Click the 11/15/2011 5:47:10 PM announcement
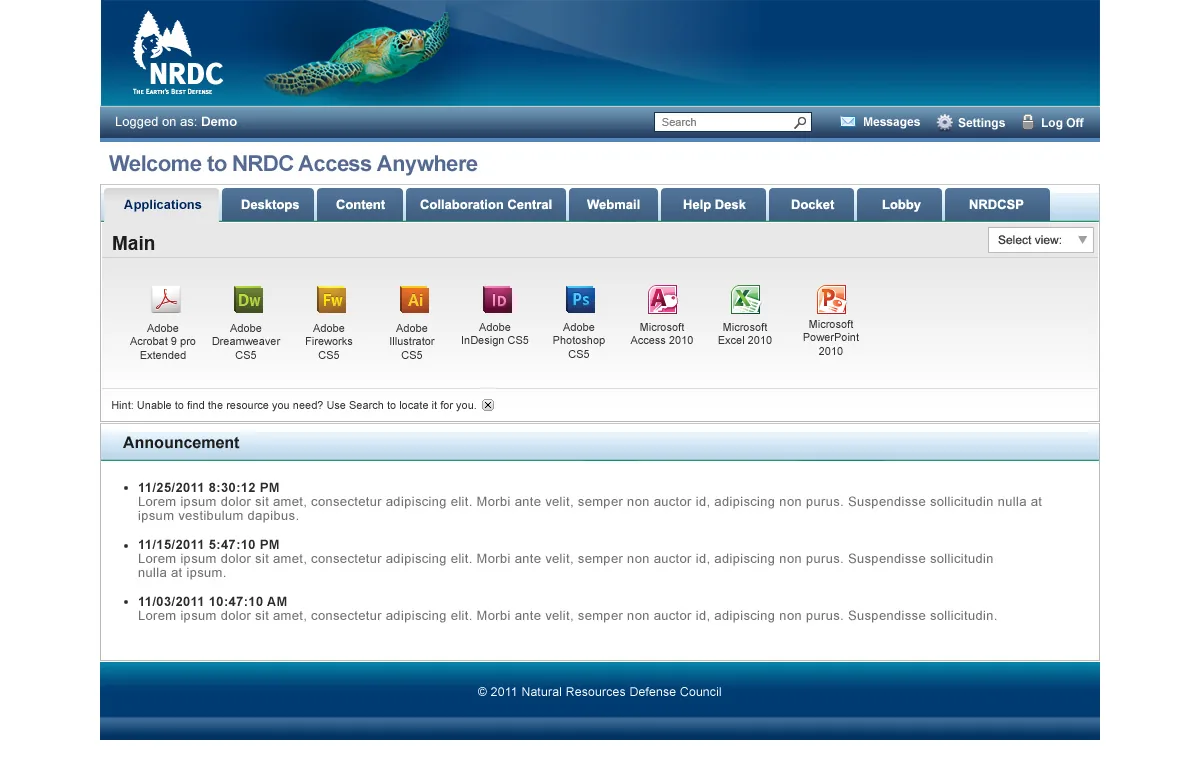The image size is (1200, 780). pos(209,545)
